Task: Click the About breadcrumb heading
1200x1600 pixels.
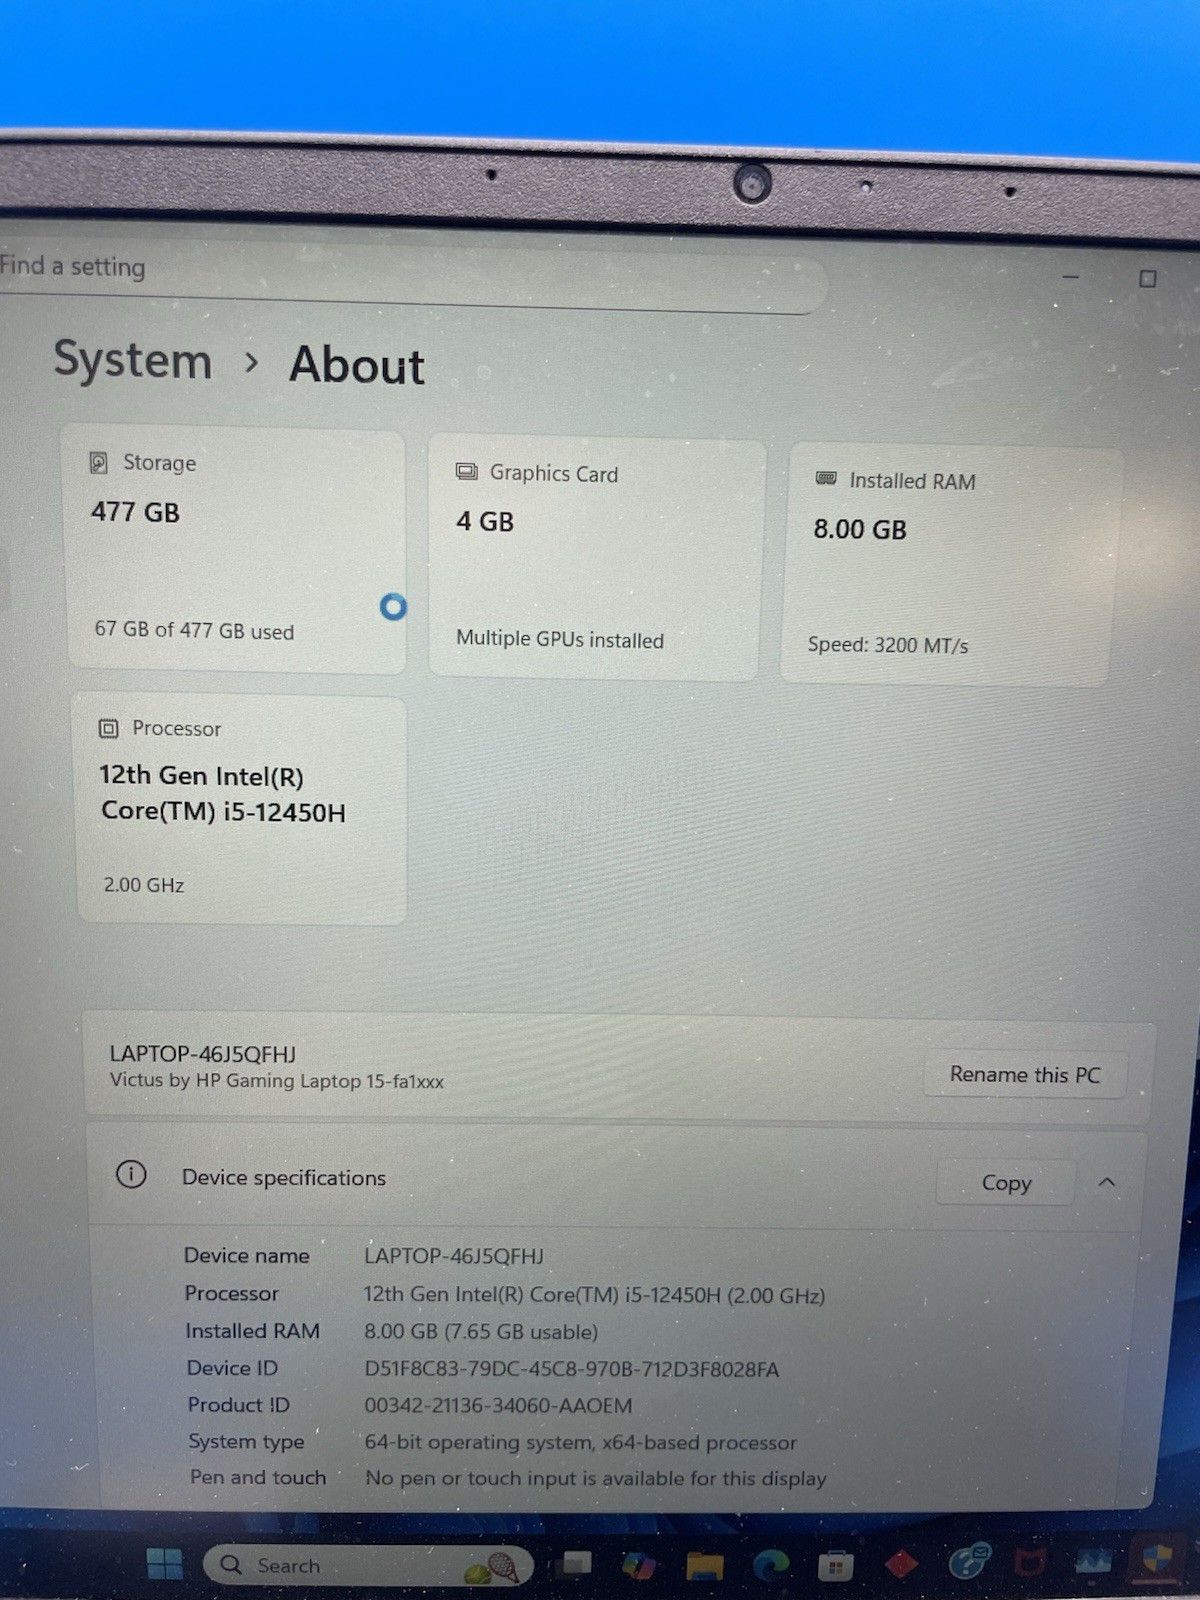Action: pyautogui.click(x=357, y=365)
